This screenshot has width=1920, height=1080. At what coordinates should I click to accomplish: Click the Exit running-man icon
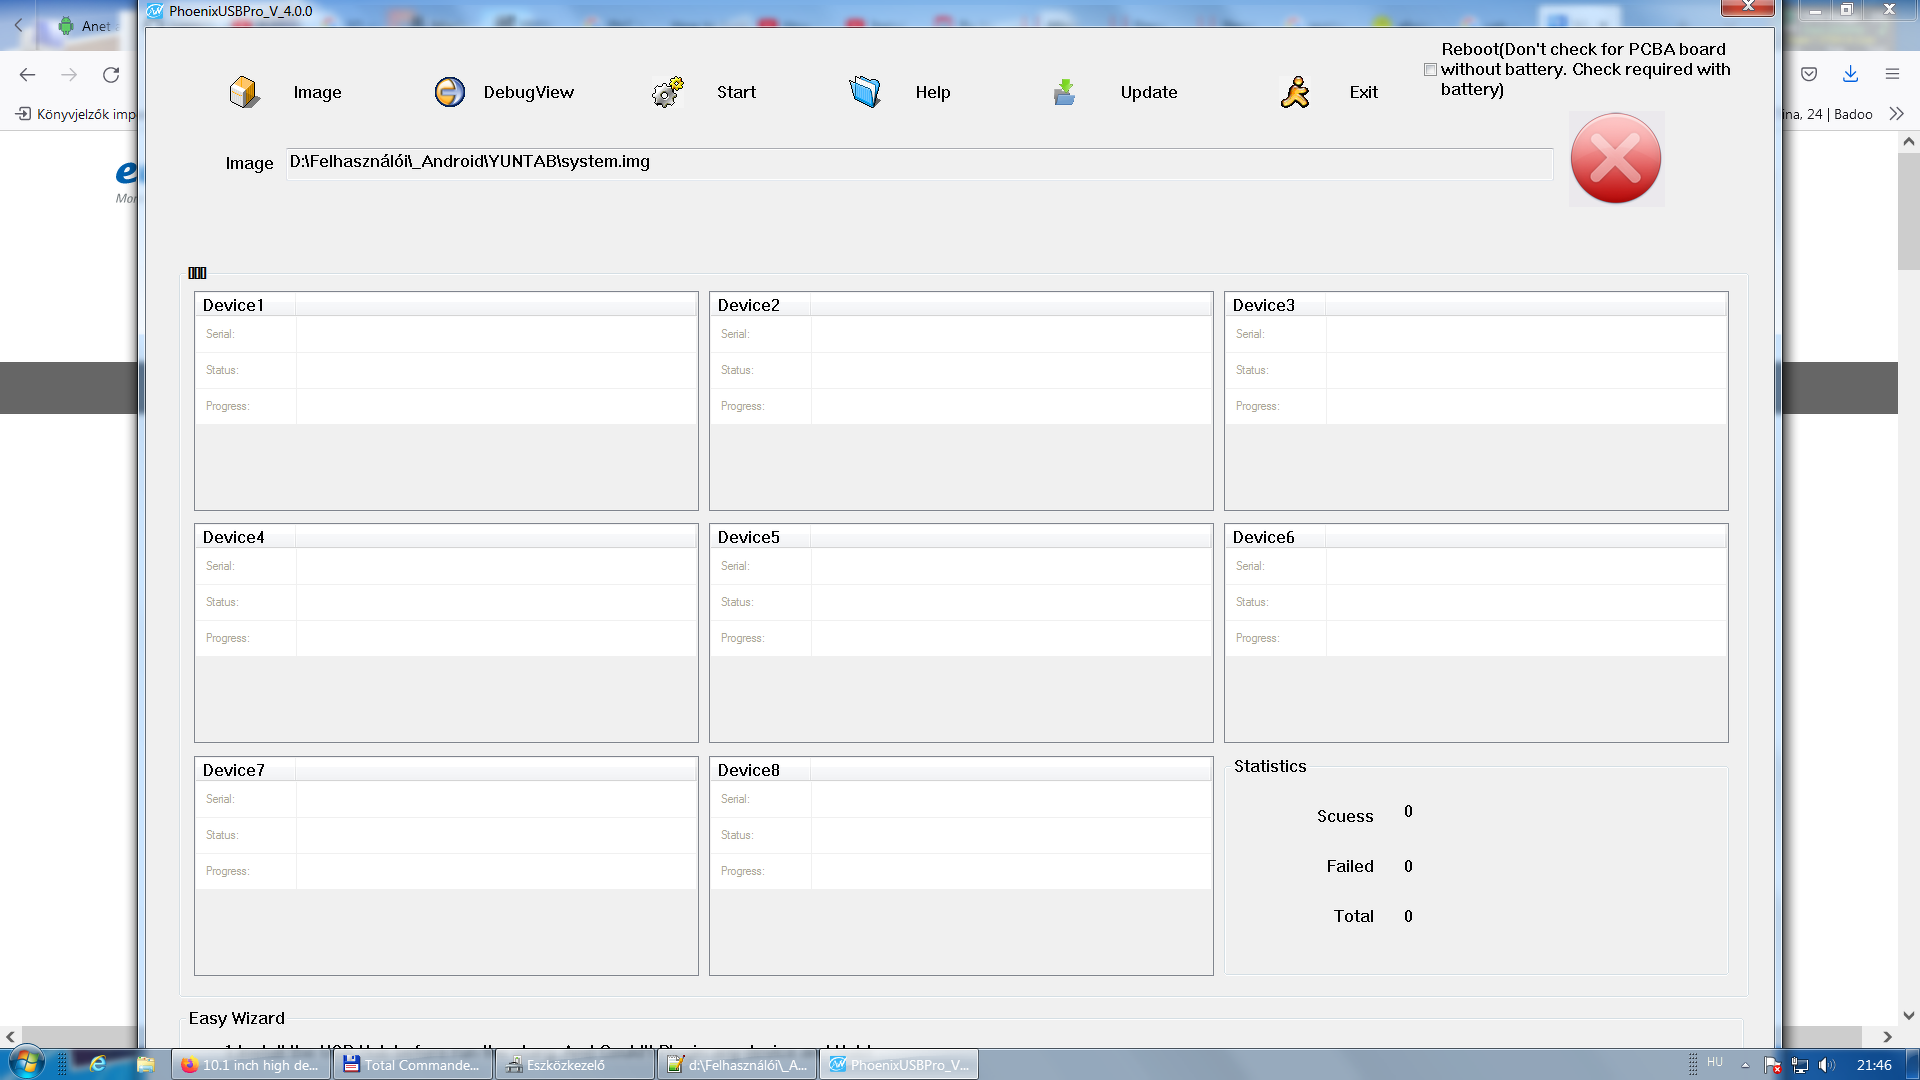(1295, 92)
